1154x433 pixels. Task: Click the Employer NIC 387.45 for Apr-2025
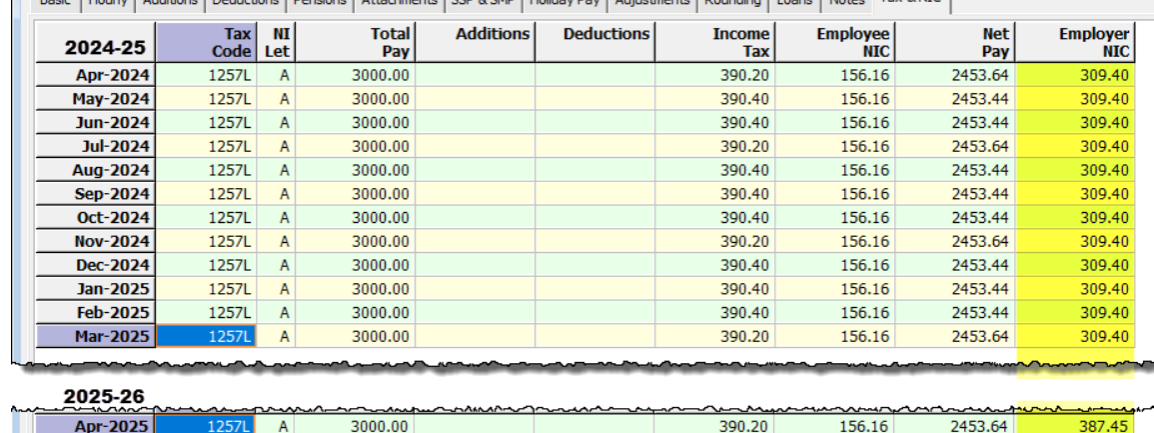pos(1075,425)
